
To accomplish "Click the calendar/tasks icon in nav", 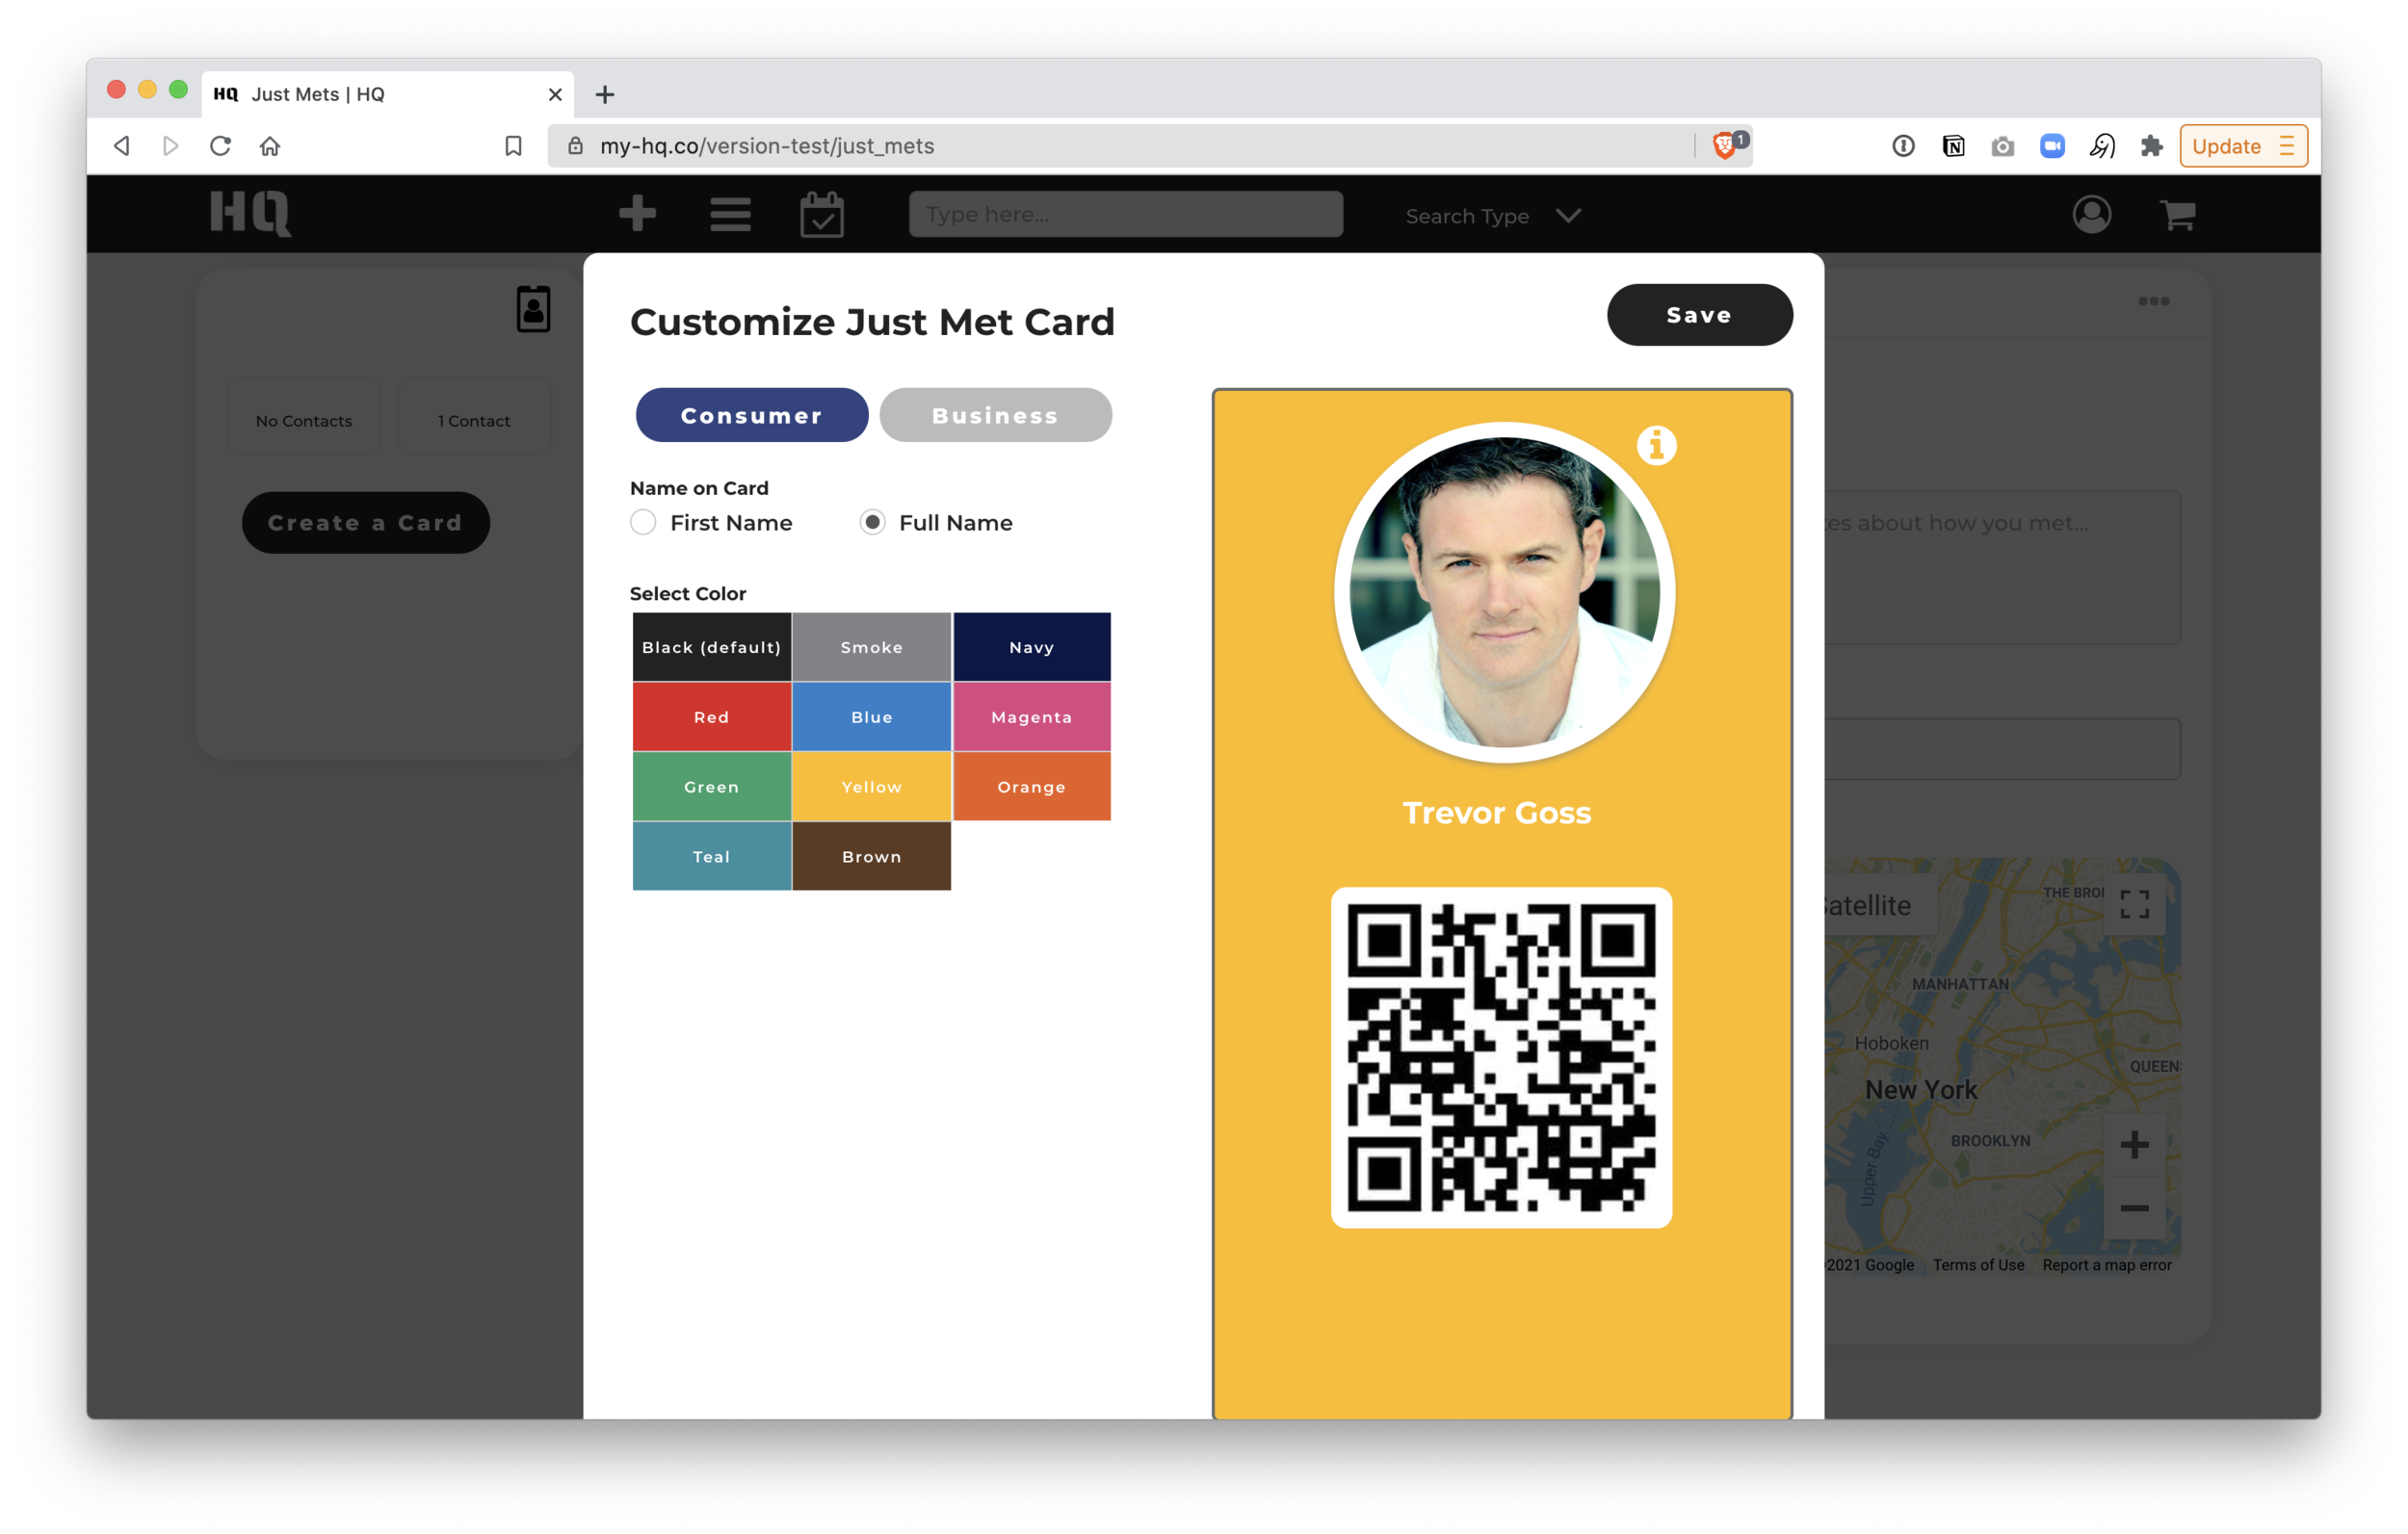I will point(820,214).
